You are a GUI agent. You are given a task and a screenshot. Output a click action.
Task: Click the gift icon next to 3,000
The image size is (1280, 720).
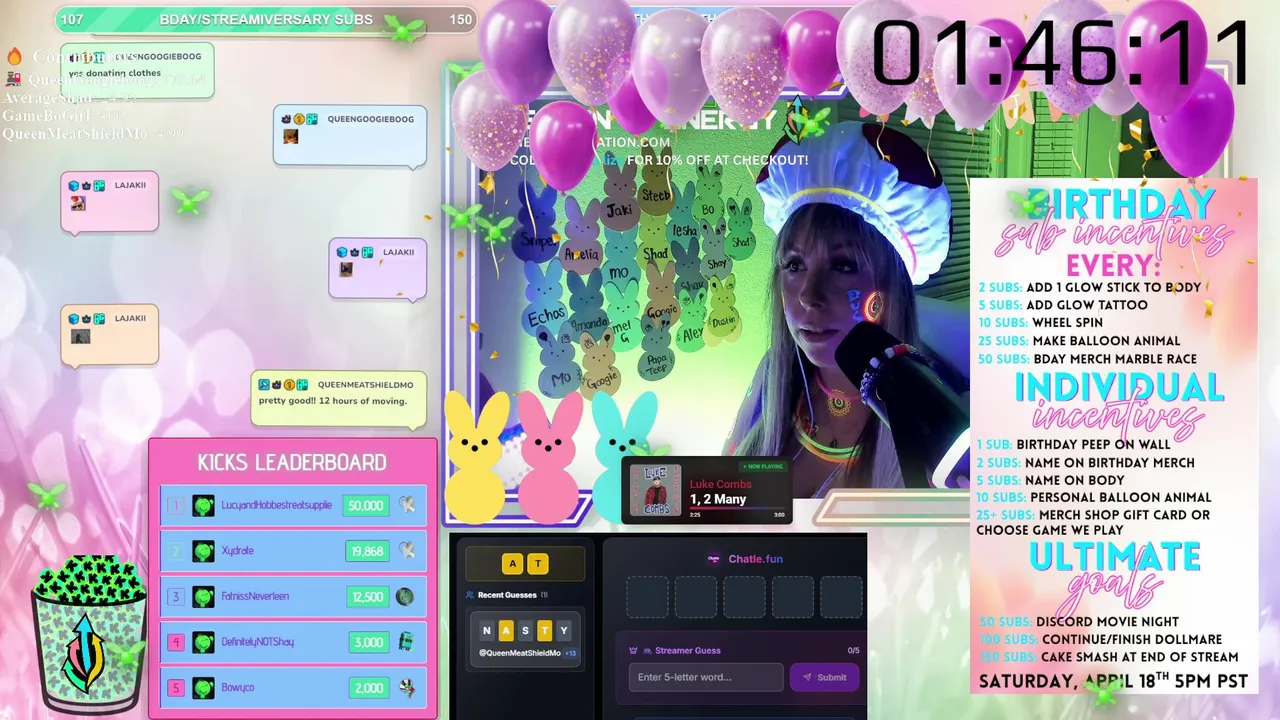click(x=406, y=642)
